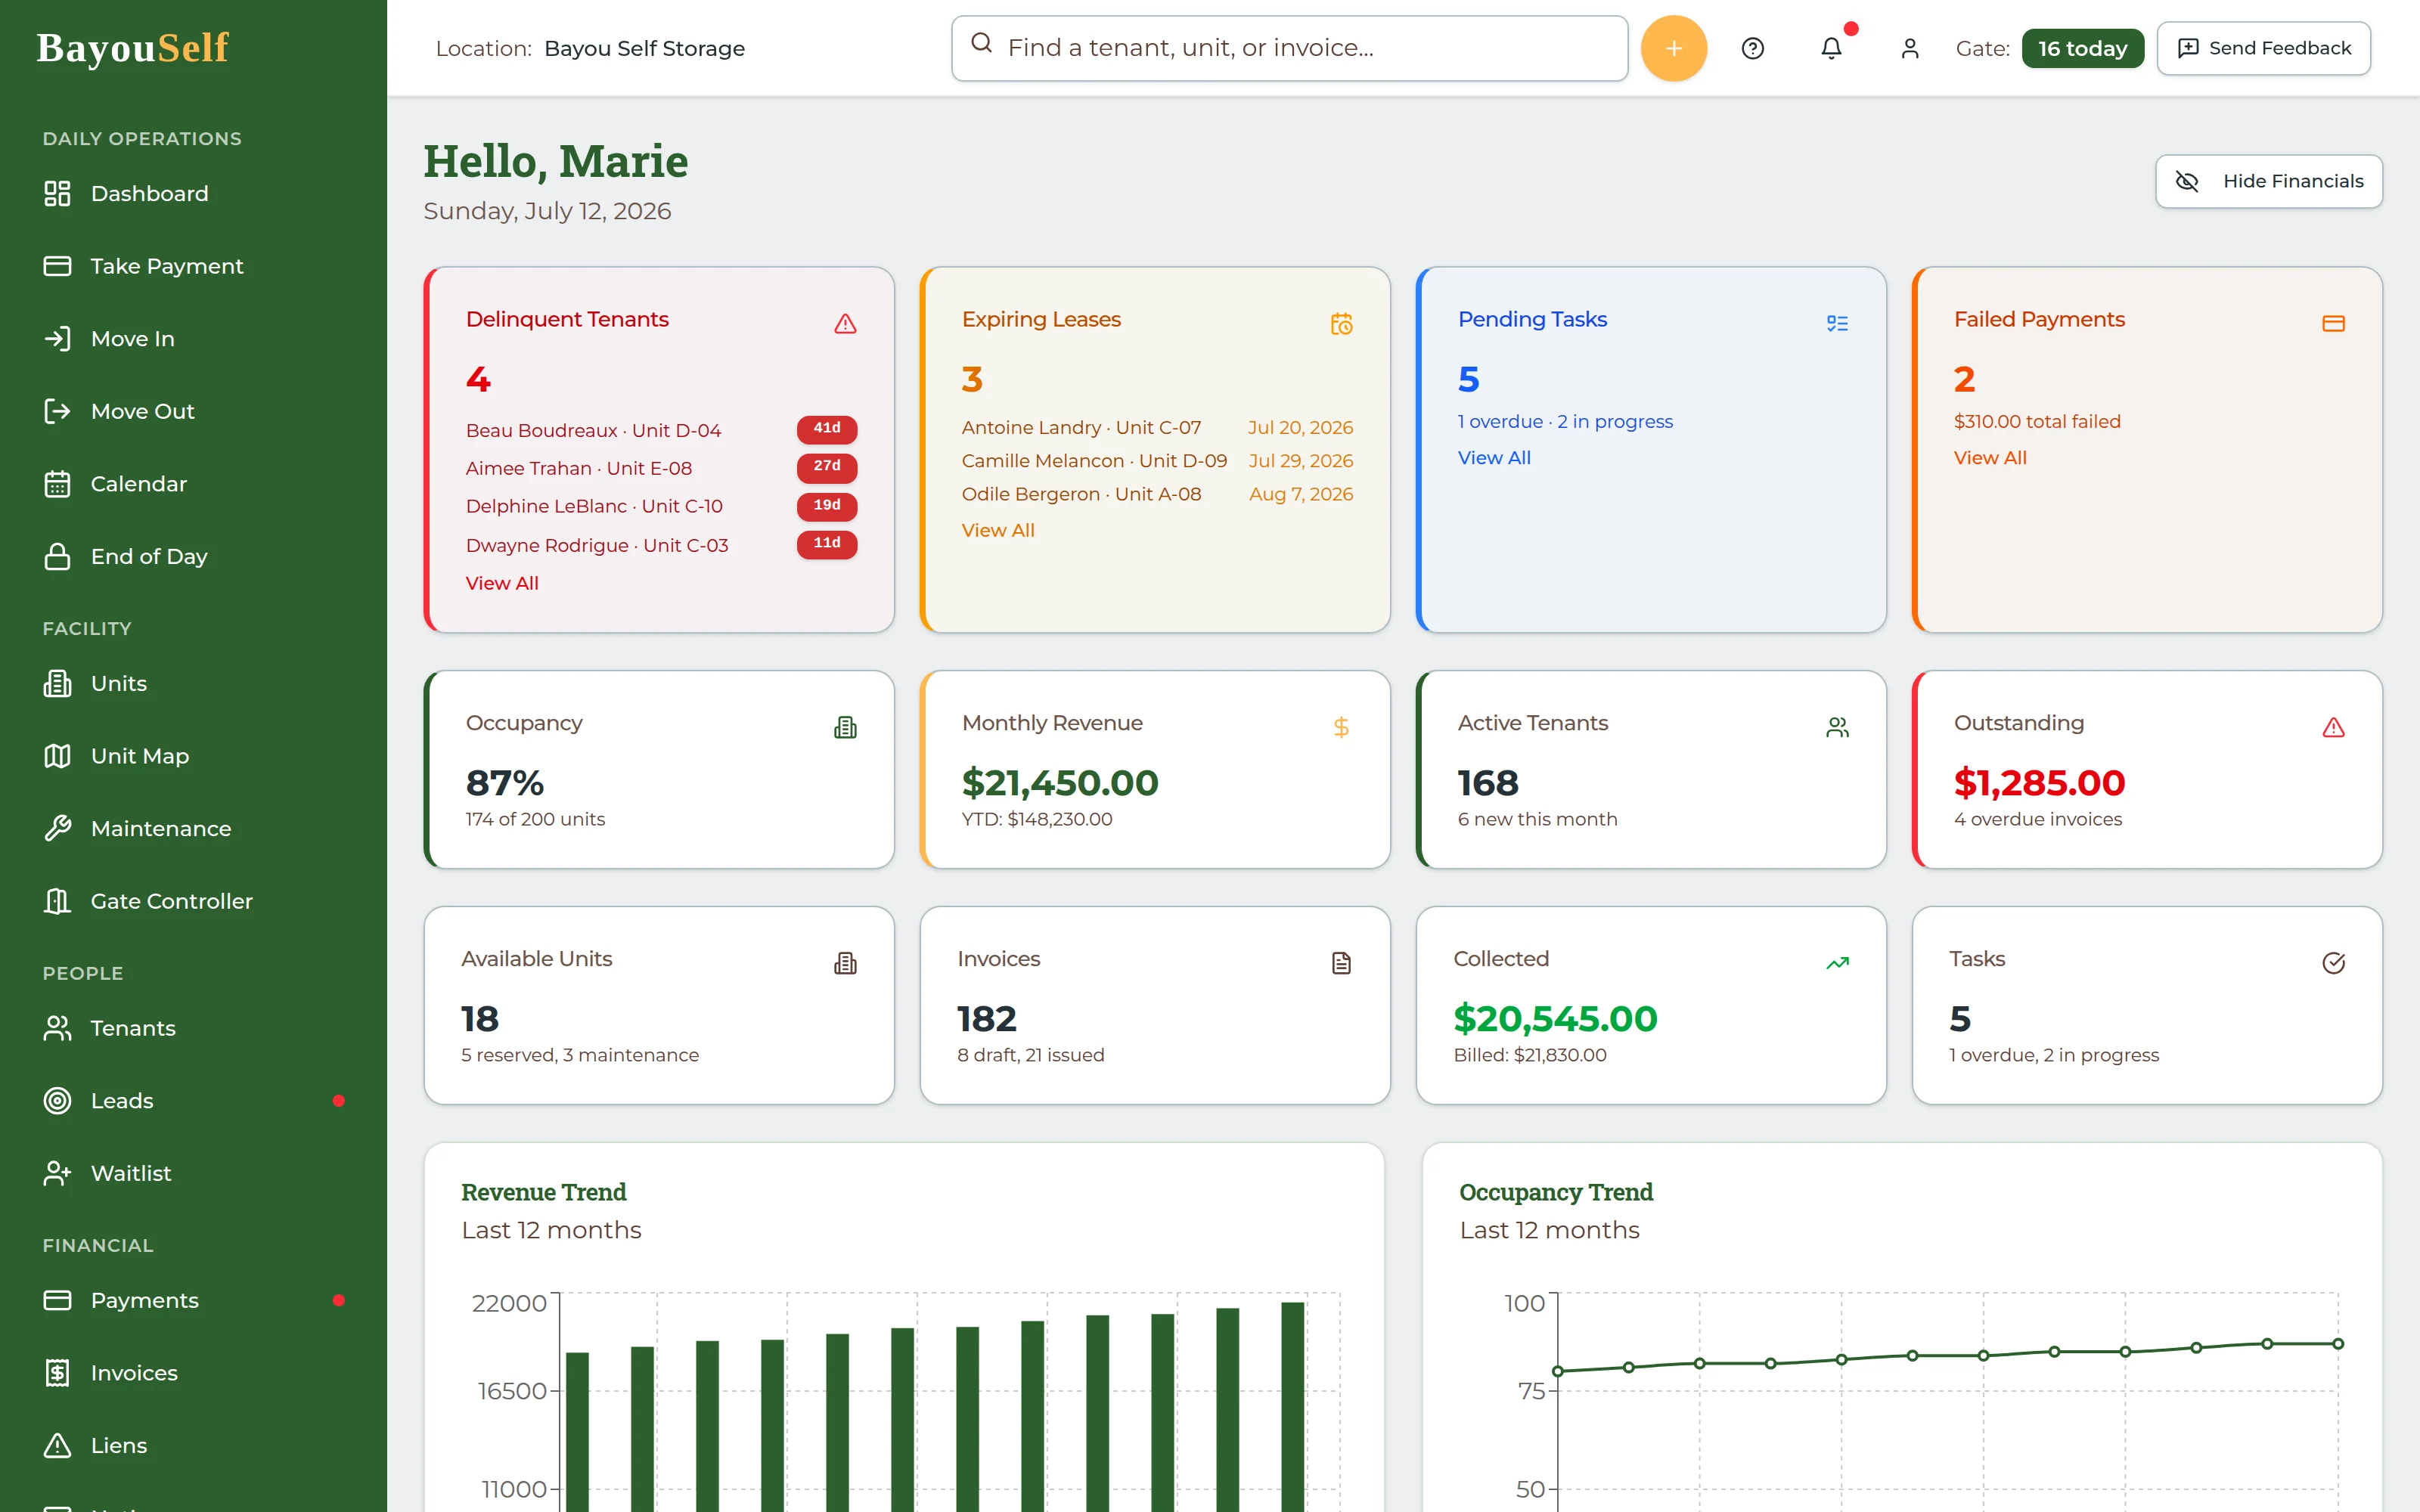Viewport: 2420px width, 1512px height.
Task: Click the Leads target icon in sidebar
Action: click(57, 1100)
